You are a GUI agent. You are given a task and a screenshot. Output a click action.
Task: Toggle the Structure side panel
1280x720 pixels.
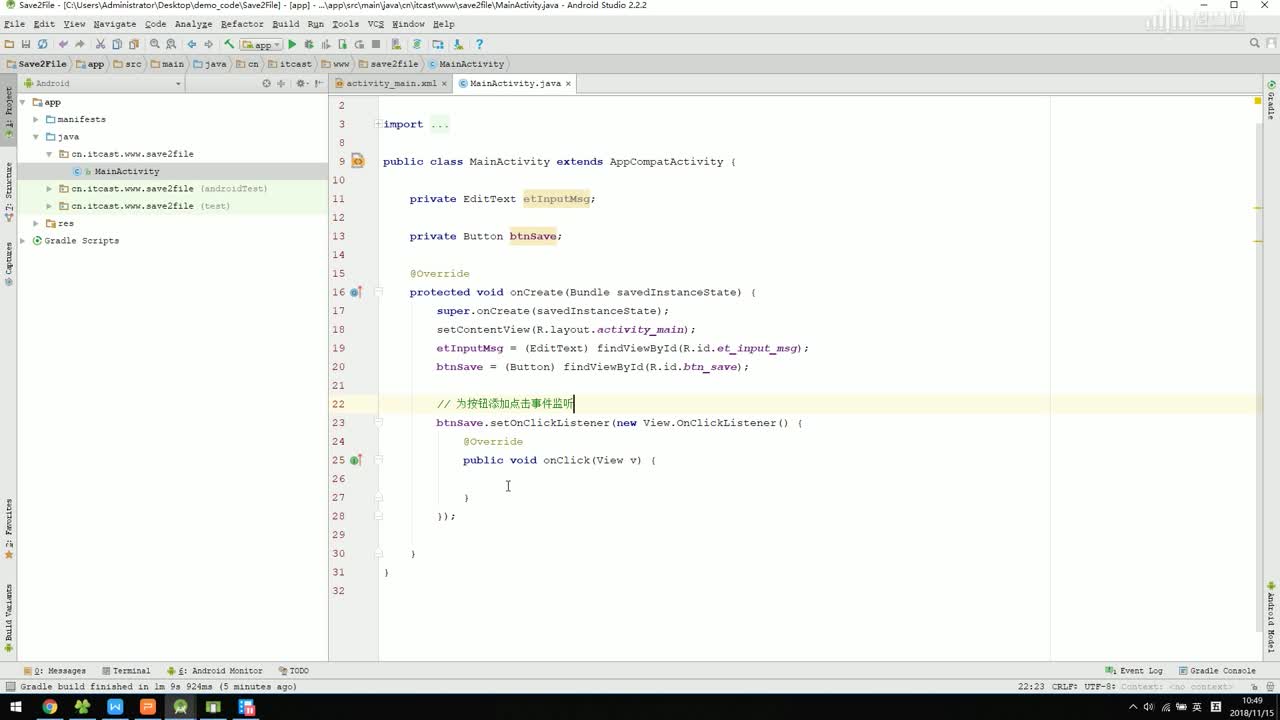tap(9, 192)
